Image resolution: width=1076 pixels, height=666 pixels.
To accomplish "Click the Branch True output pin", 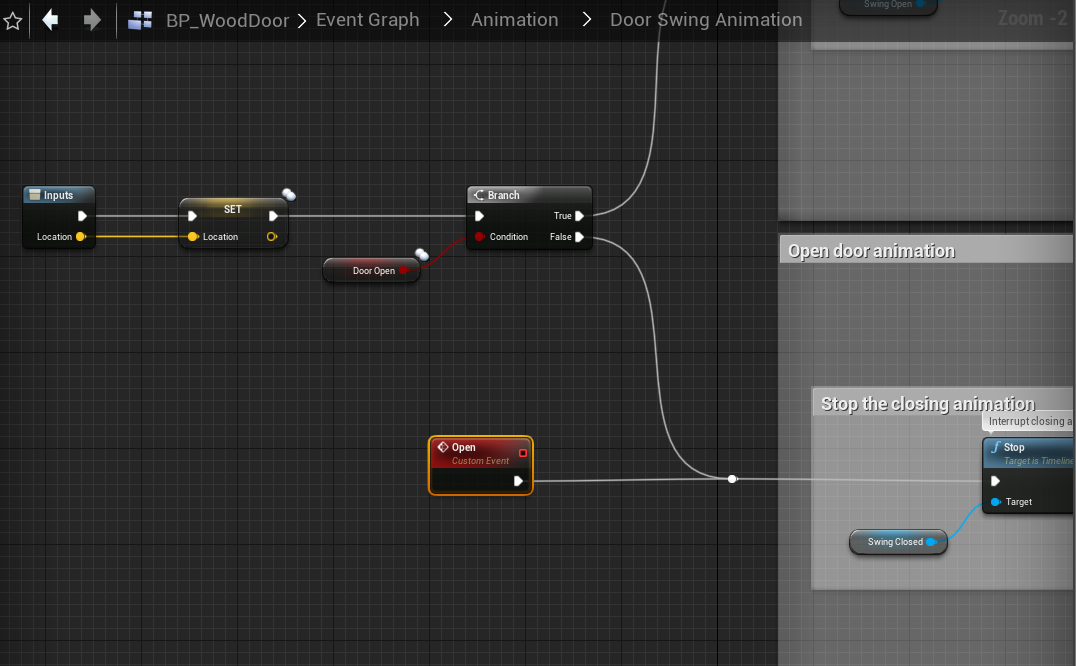I will click(x=579, y=216).
